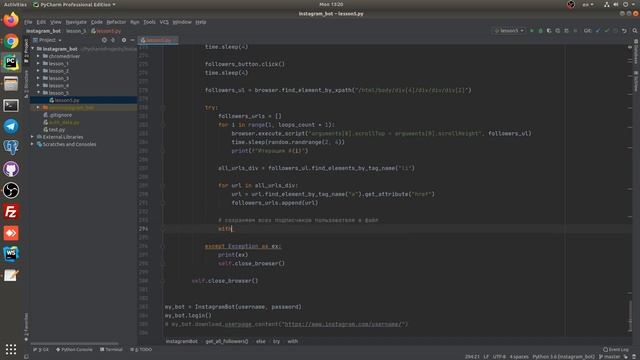Click the instagram_bot breadcrumb in the navigation bar

coord(43,31)
